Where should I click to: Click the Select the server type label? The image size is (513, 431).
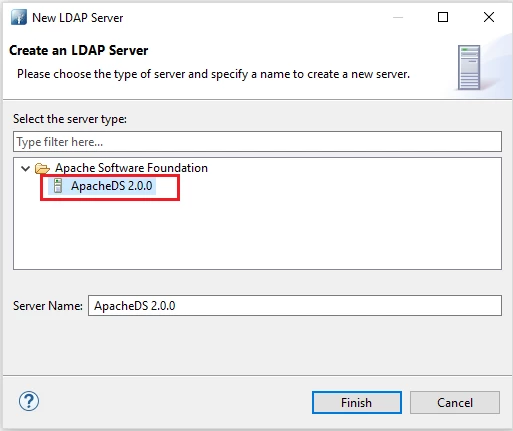[x=70, y=119]
